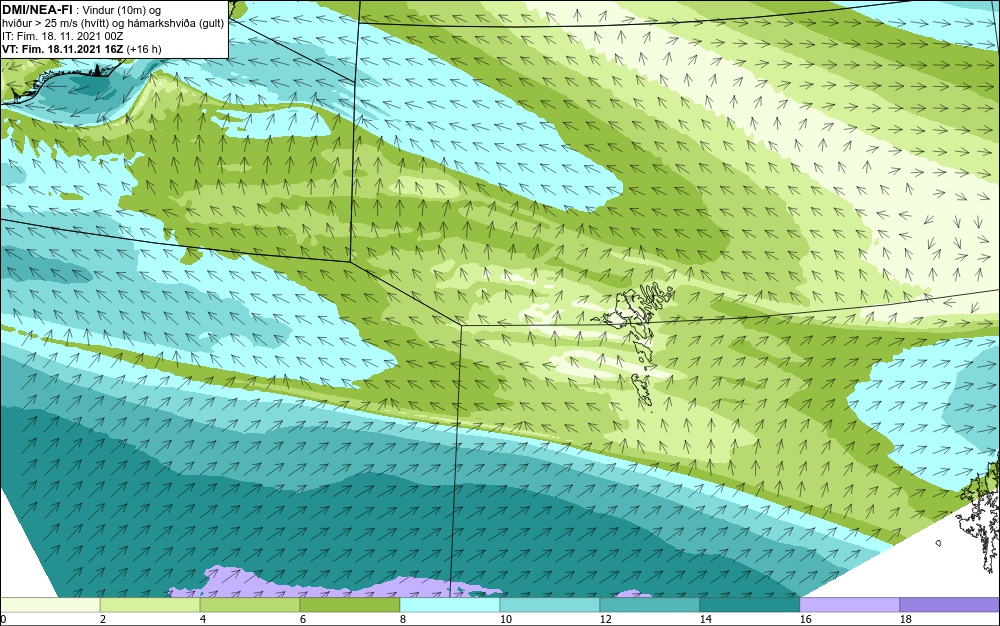
Task: Click the purple legend swatch above 18 m/s
Action: coord(950,605)
